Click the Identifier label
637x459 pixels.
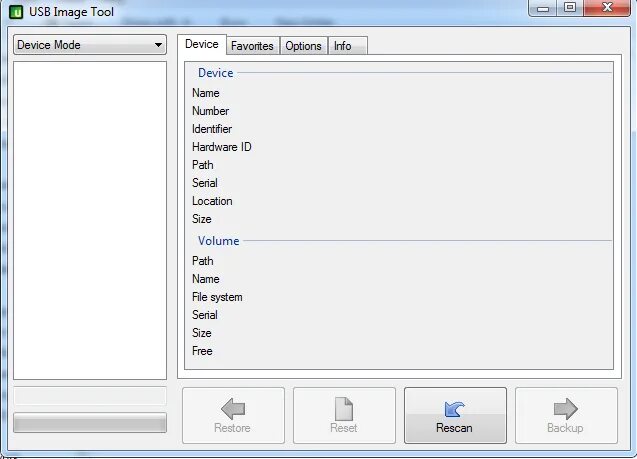point(212,129)
